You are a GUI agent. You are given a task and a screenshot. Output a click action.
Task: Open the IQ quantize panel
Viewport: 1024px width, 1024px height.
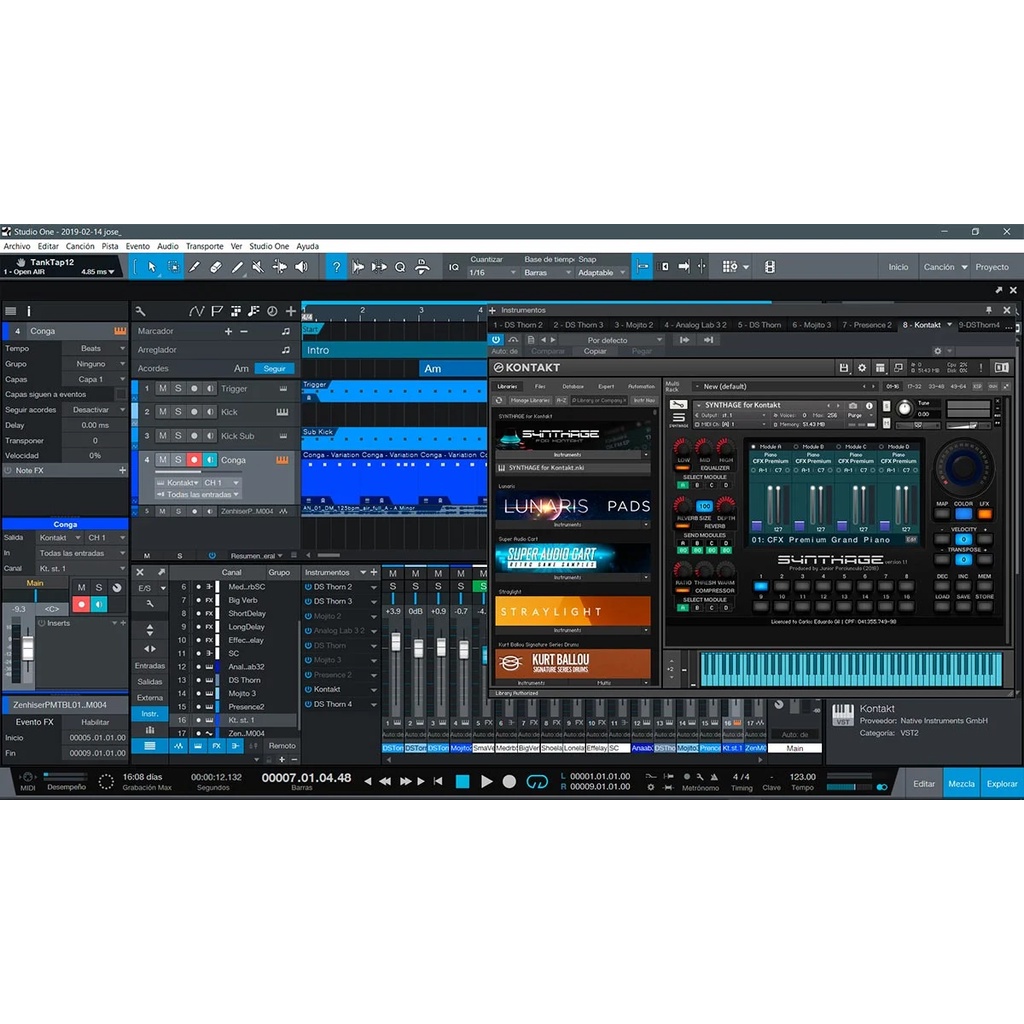(454, 266)
